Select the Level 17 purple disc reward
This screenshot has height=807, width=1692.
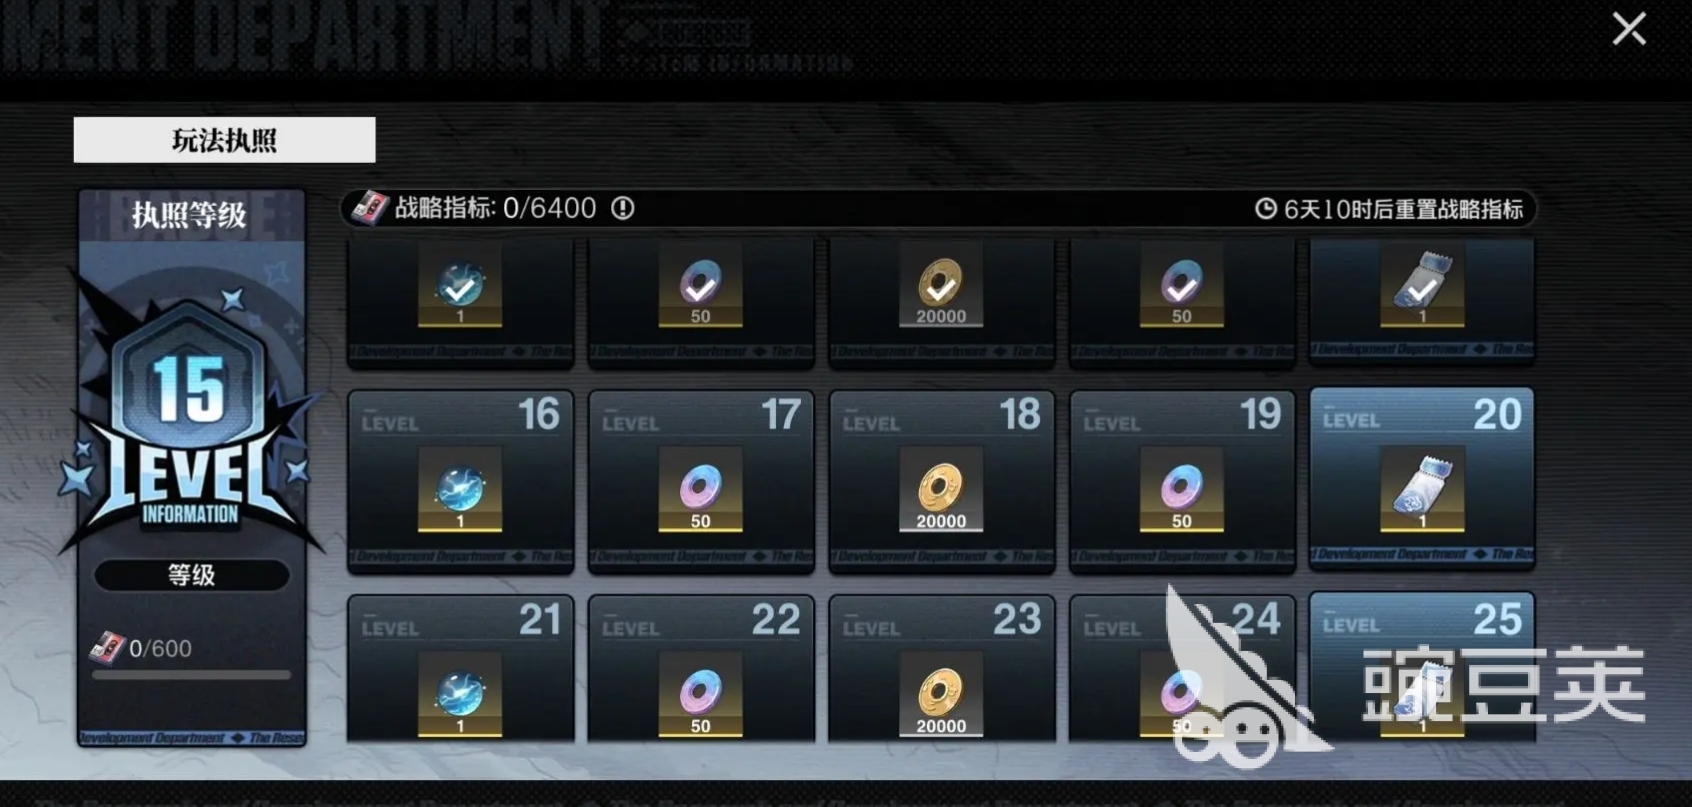click(700, 489)
